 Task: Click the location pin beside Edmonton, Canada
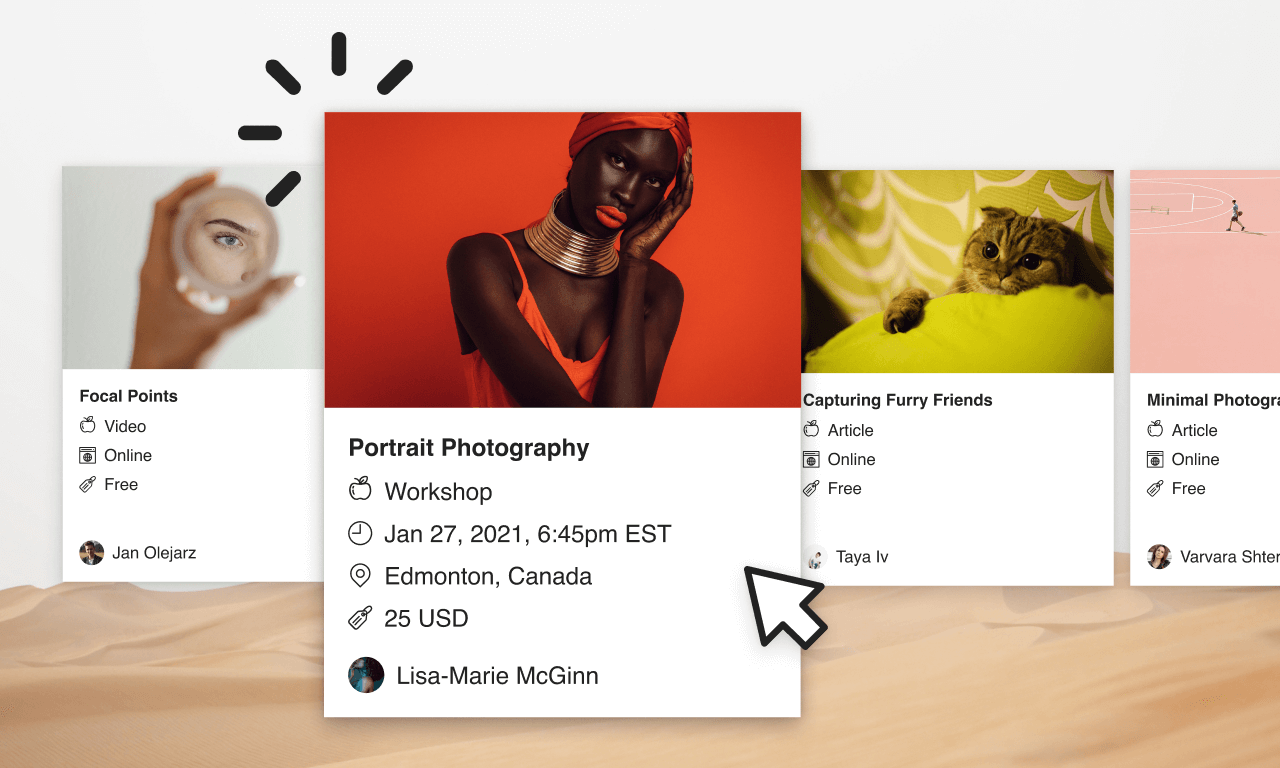click(x=360, y=576)
